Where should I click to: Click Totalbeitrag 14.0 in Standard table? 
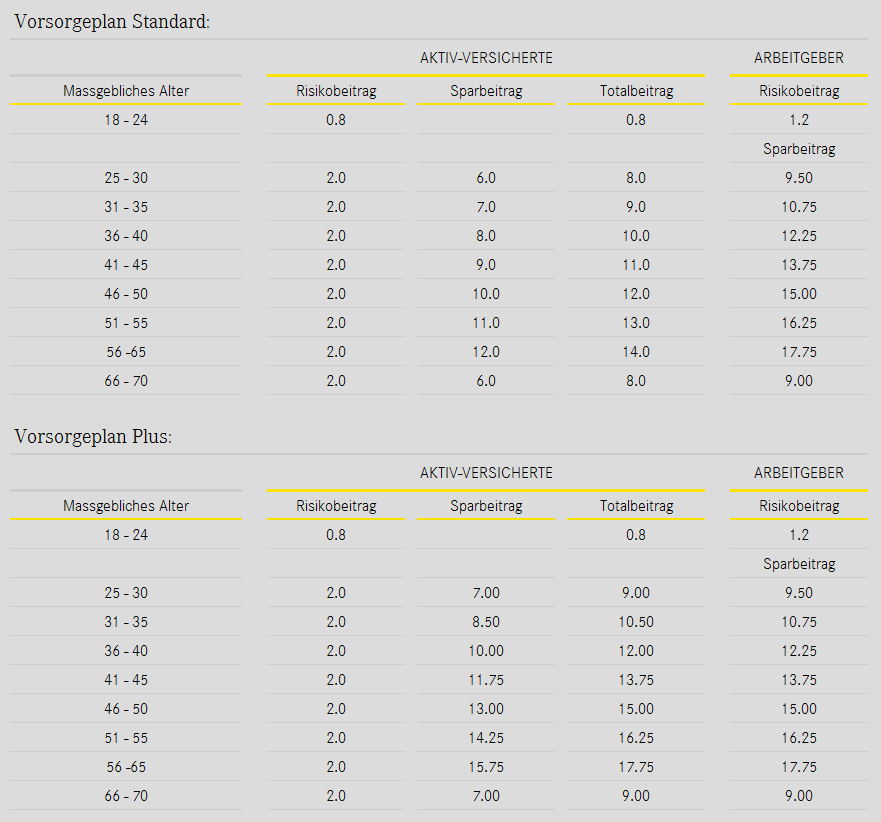click(636, 352)
